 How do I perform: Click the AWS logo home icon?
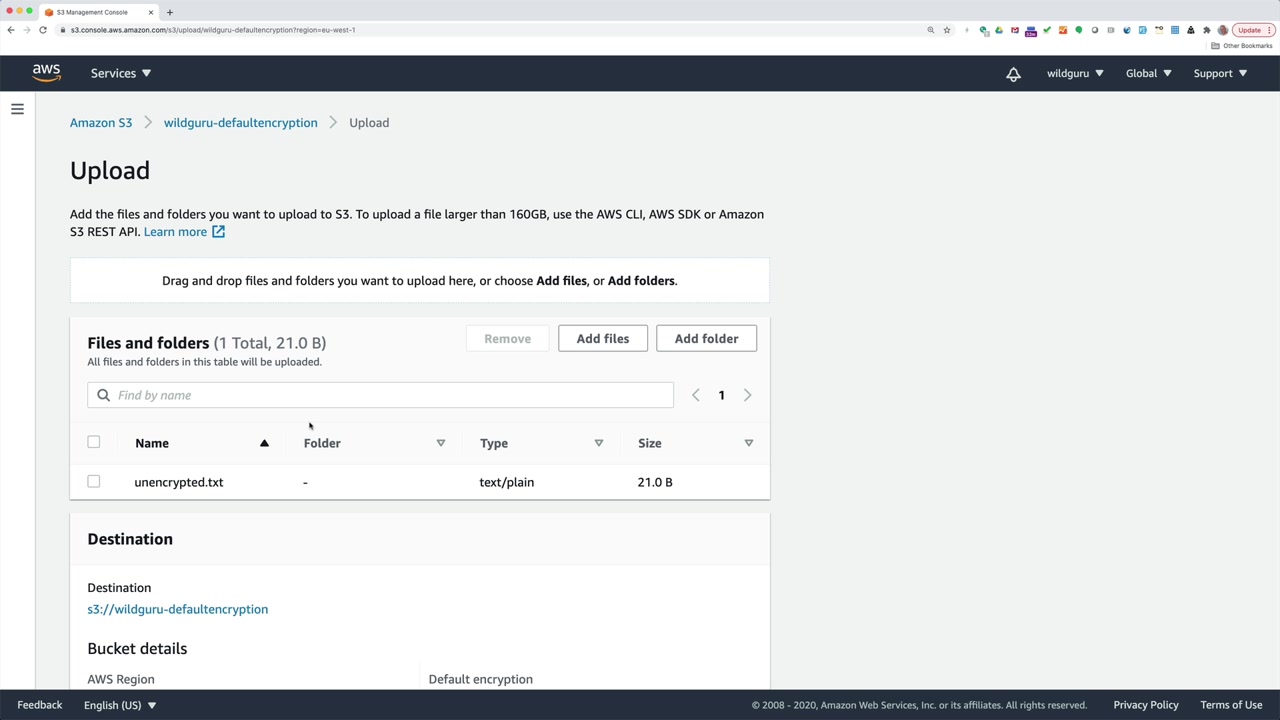[46, 73]
